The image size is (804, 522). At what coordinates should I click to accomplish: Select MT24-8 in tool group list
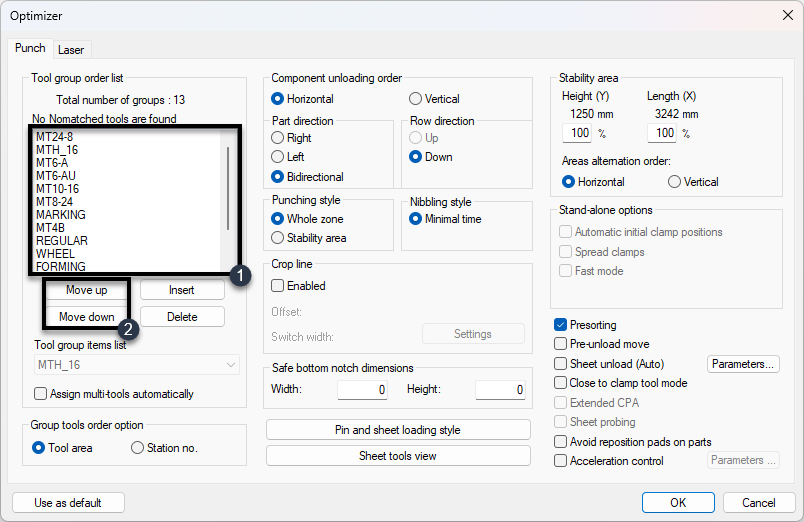54,137
